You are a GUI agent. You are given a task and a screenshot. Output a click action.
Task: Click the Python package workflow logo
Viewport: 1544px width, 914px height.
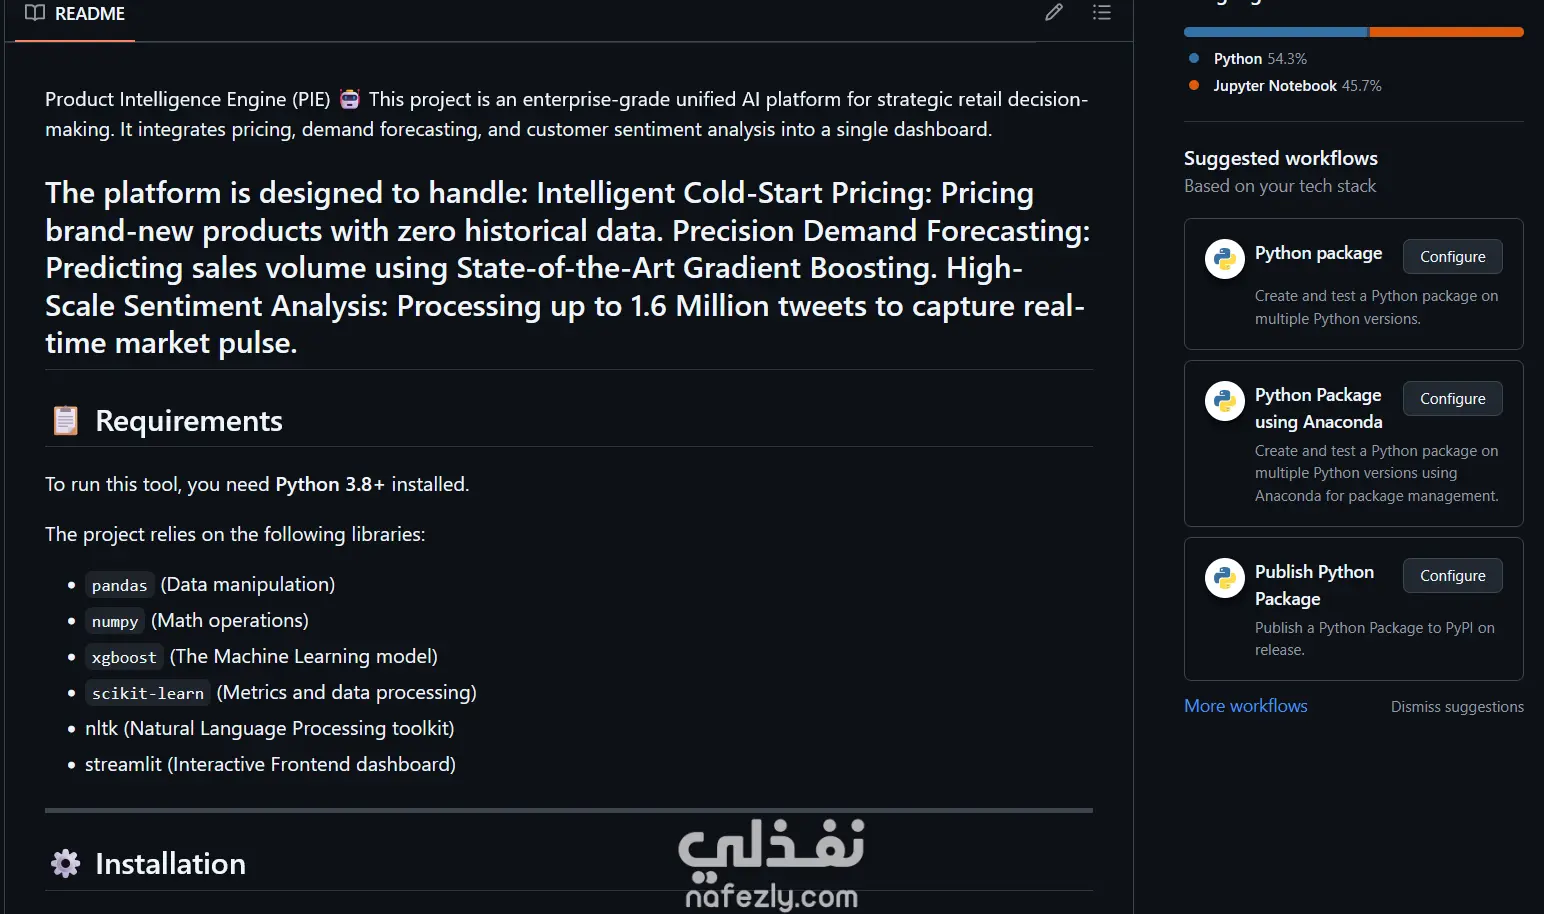pos(1224,260)
